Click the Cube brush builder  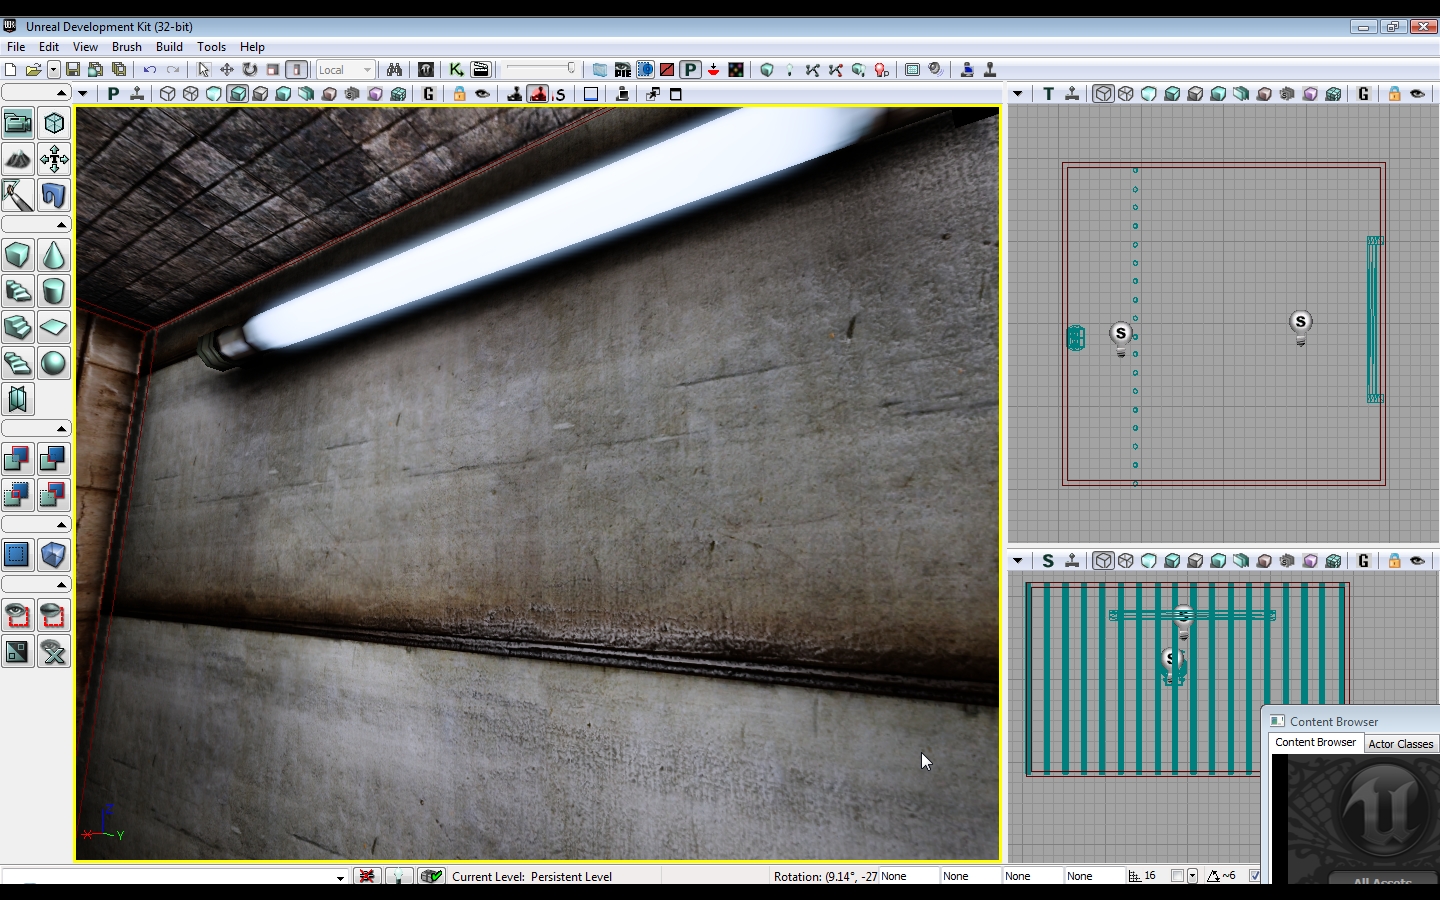point(18,255)
